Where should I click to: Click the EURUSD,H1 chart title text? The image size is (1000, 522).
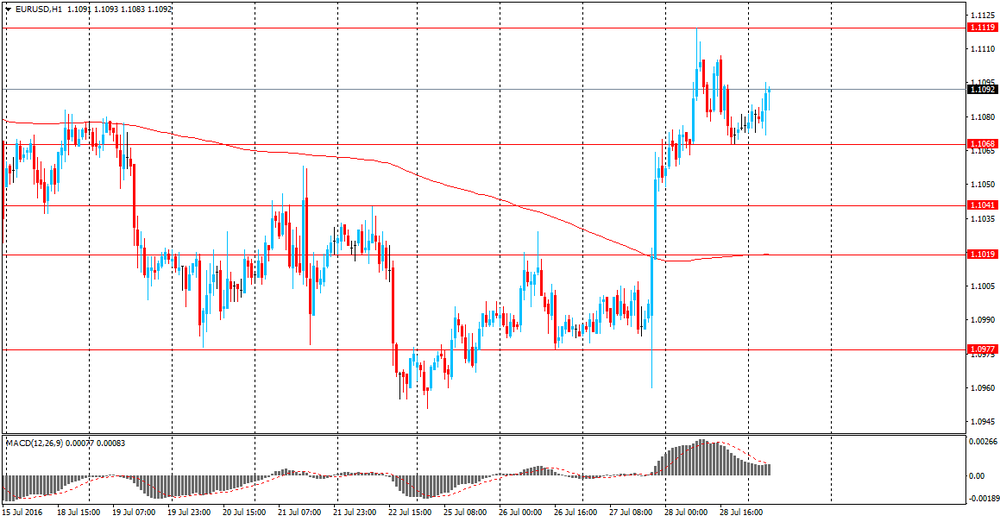pyautogui.click(x=39, y=10)
